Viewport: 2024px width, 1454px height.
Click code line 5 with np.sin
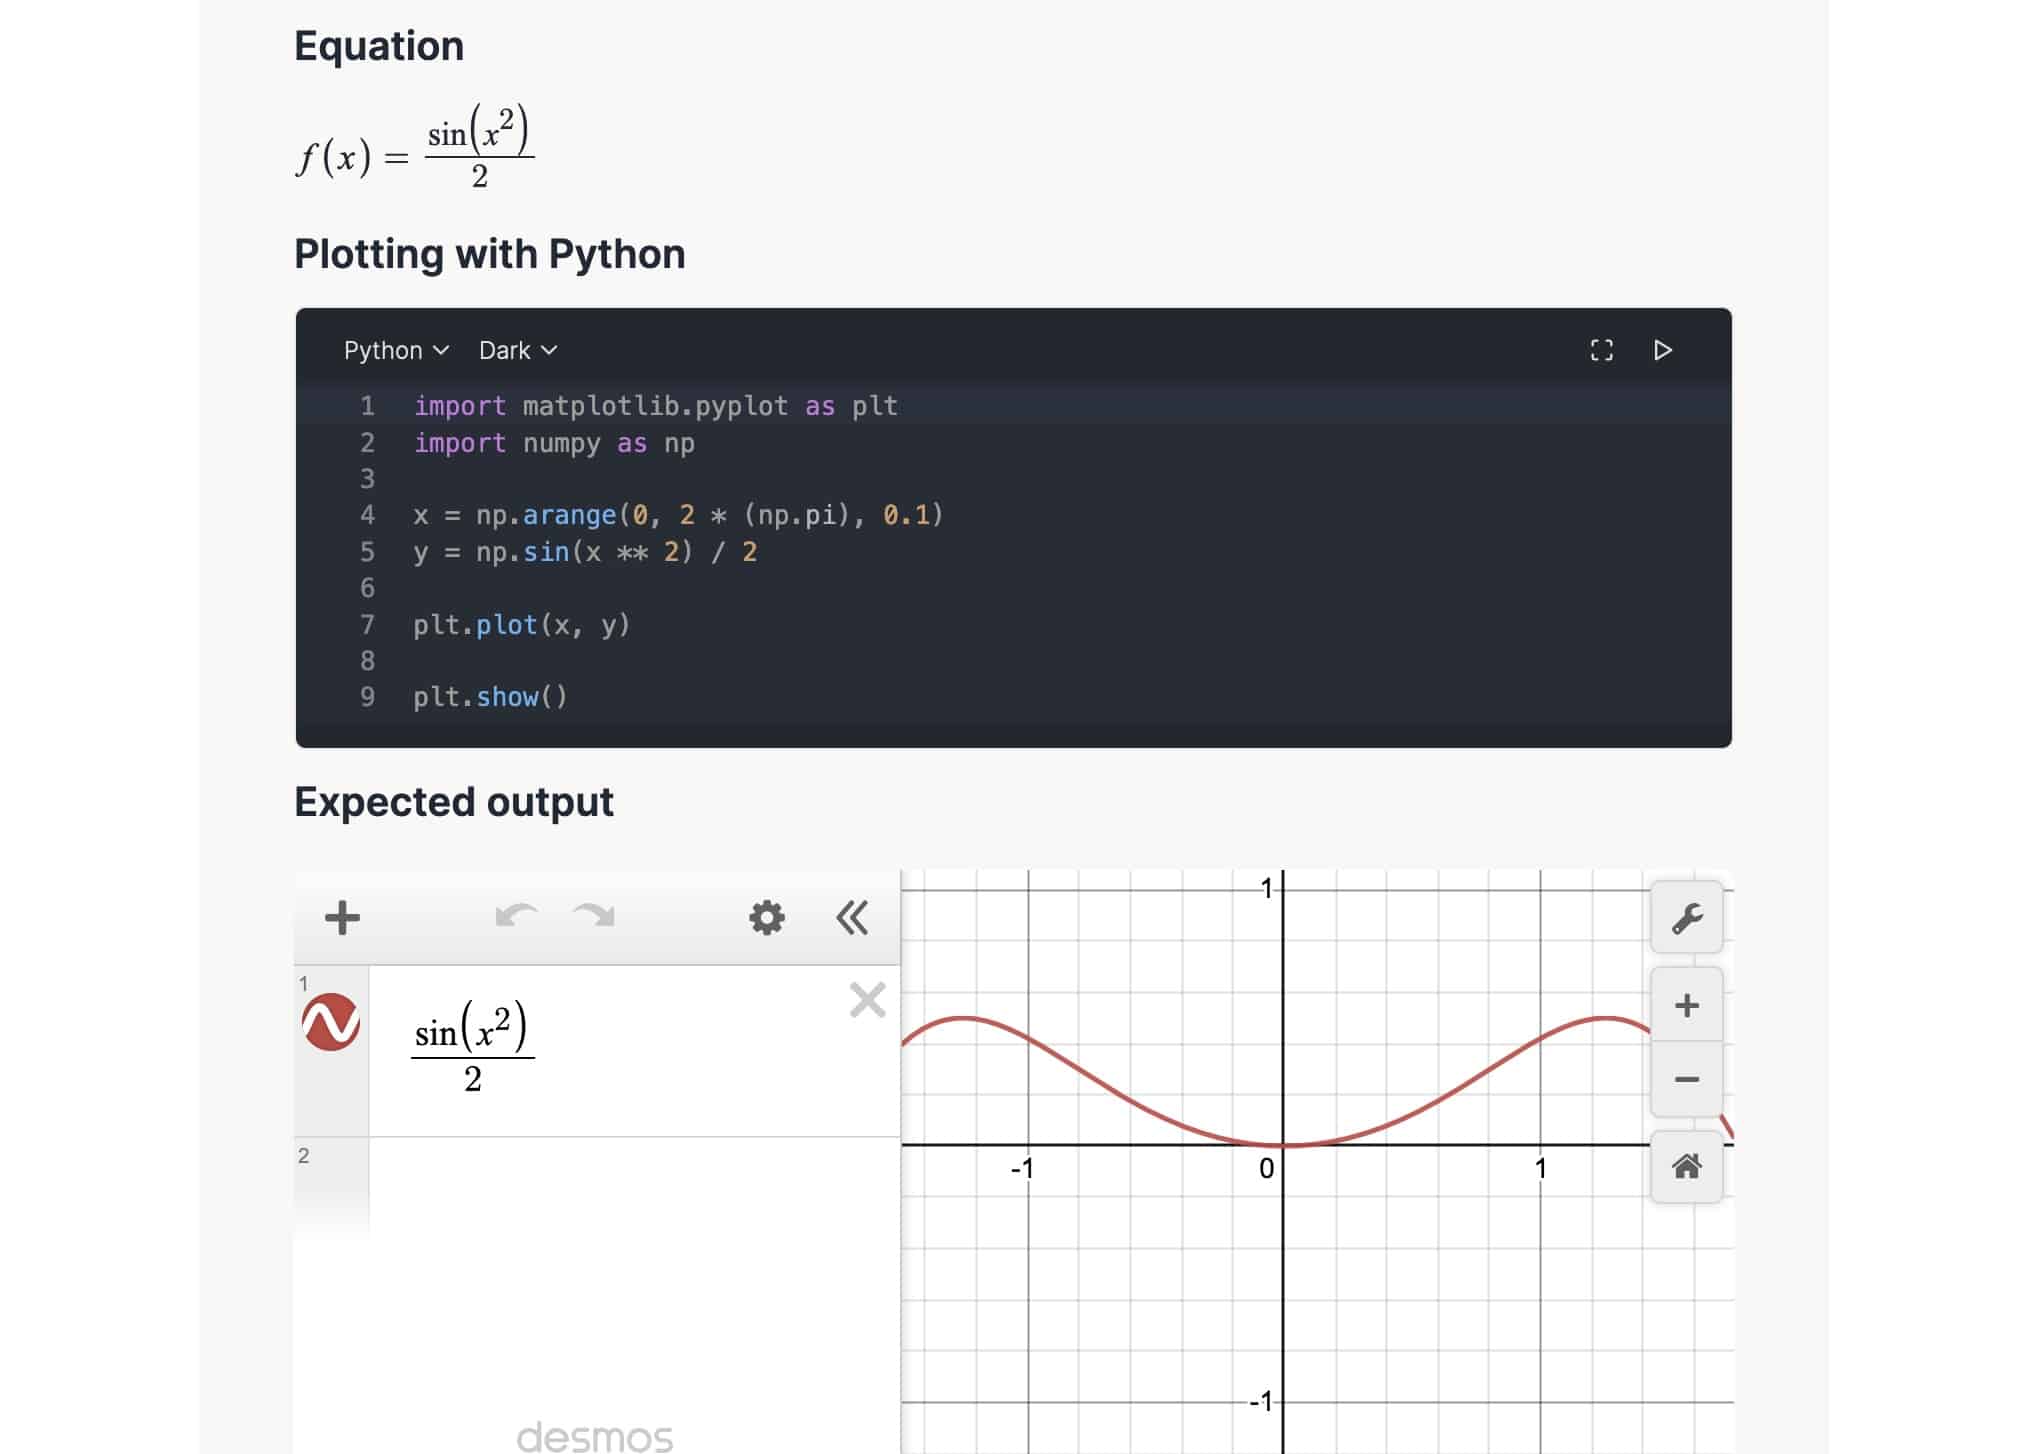[x=585, y=552]
